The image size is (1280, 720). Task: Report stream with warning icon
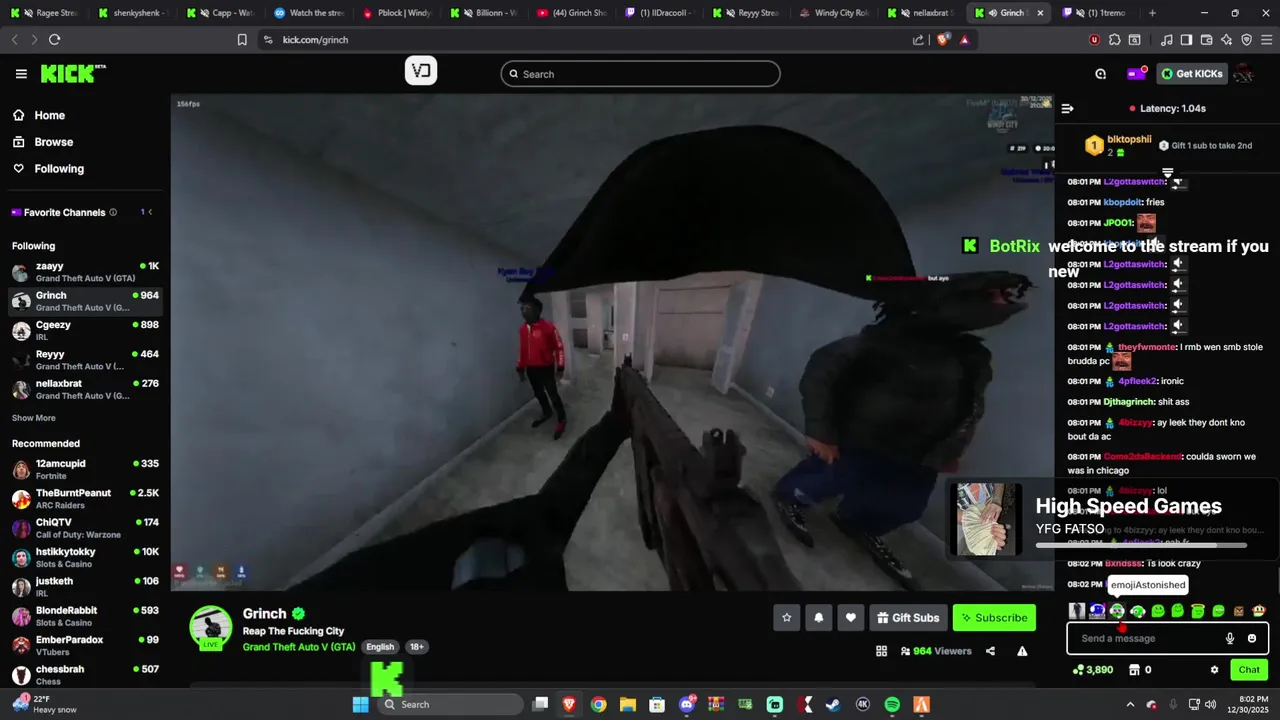coord(1022,651)
